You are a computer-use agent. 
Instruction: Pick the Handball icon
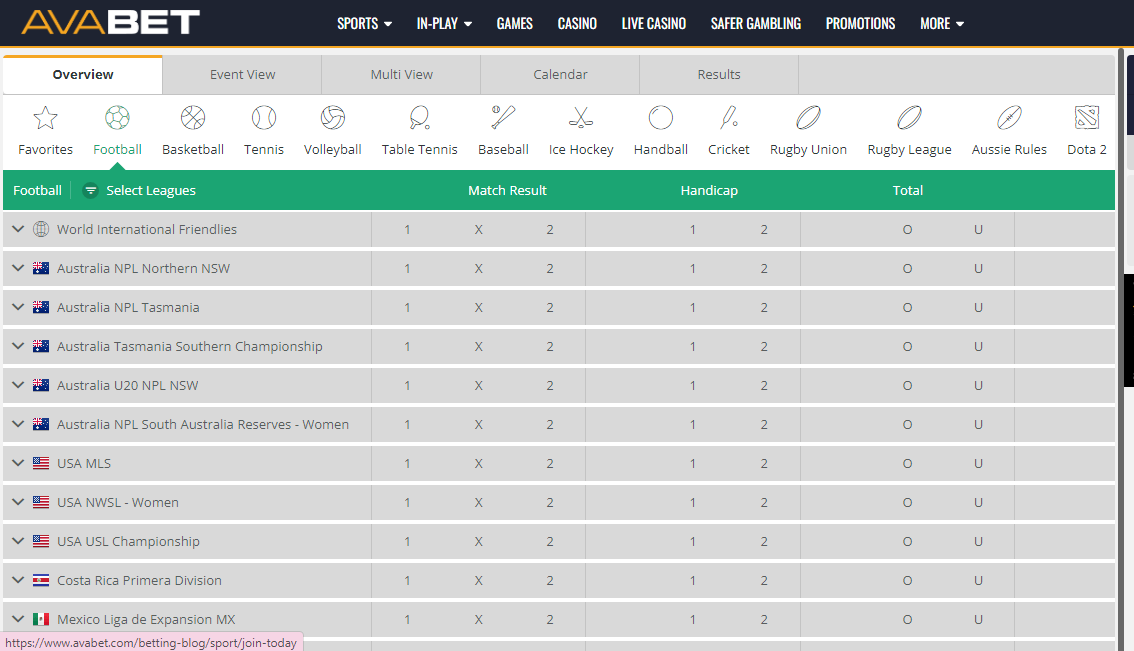point(661,117)
